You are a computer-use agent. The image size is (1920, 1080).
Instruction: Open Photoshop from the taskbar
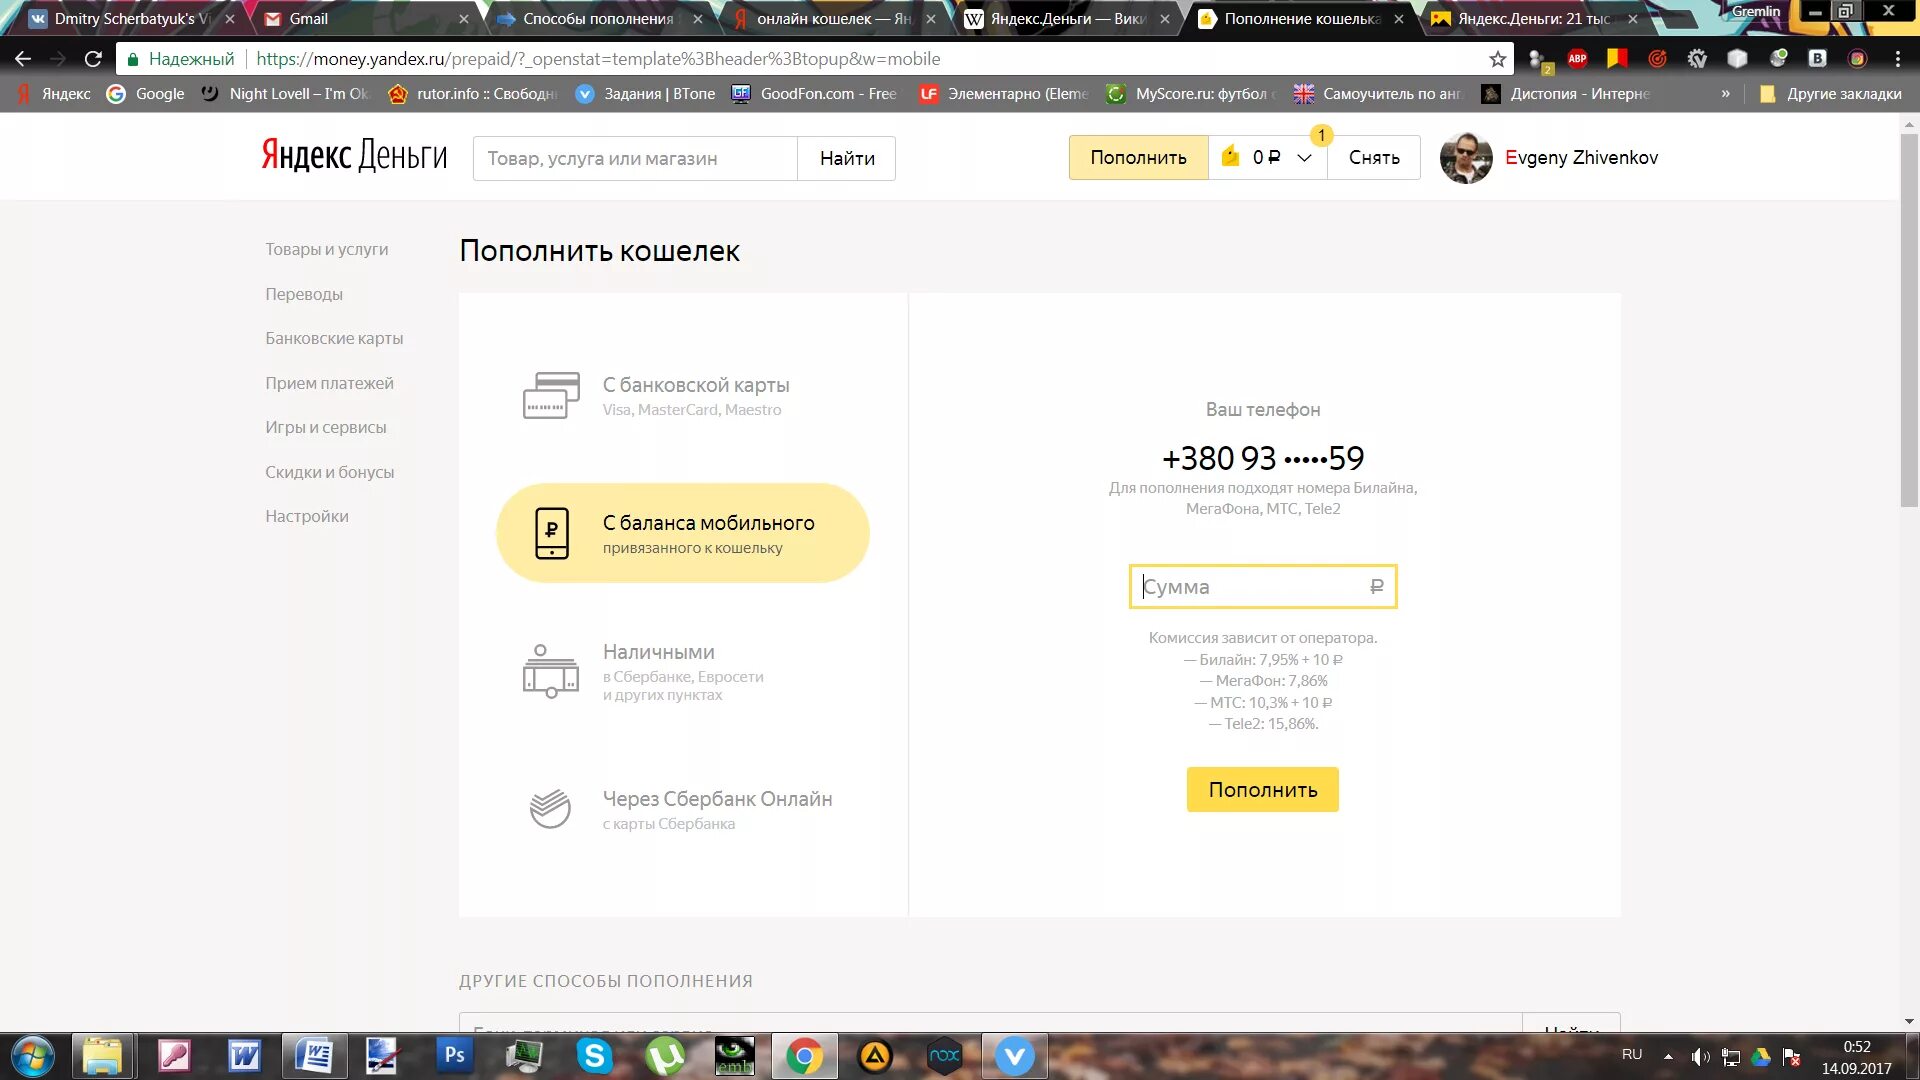454,1056
